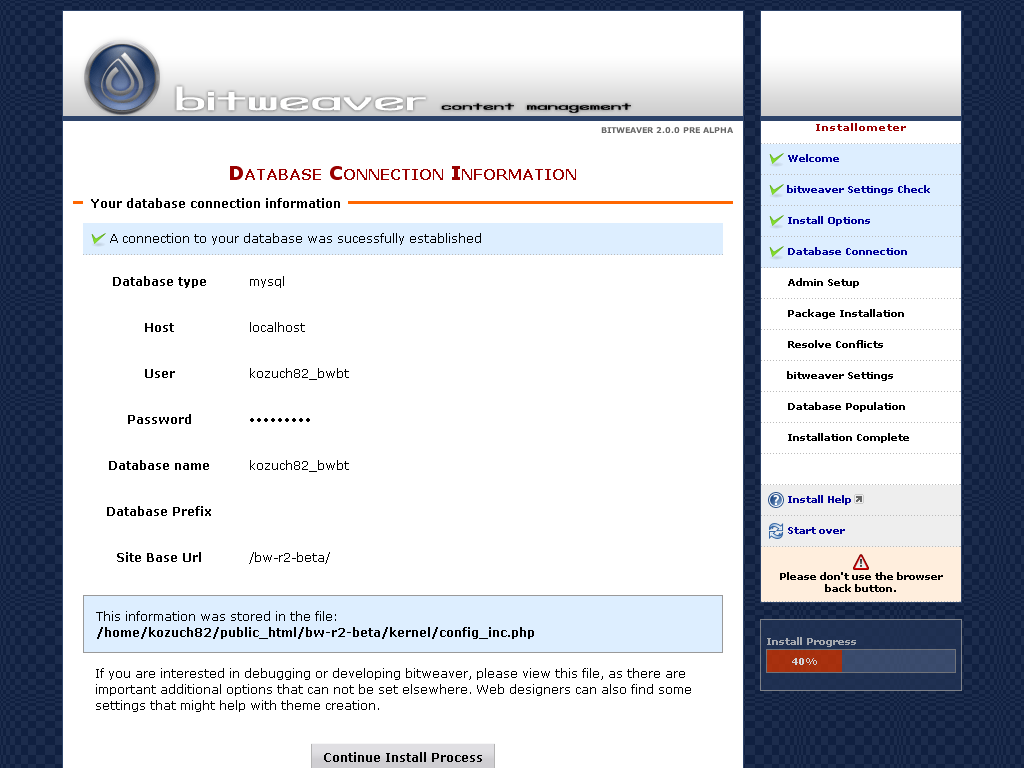Click the 'Database Prefix' label

(x=159, y=511)
